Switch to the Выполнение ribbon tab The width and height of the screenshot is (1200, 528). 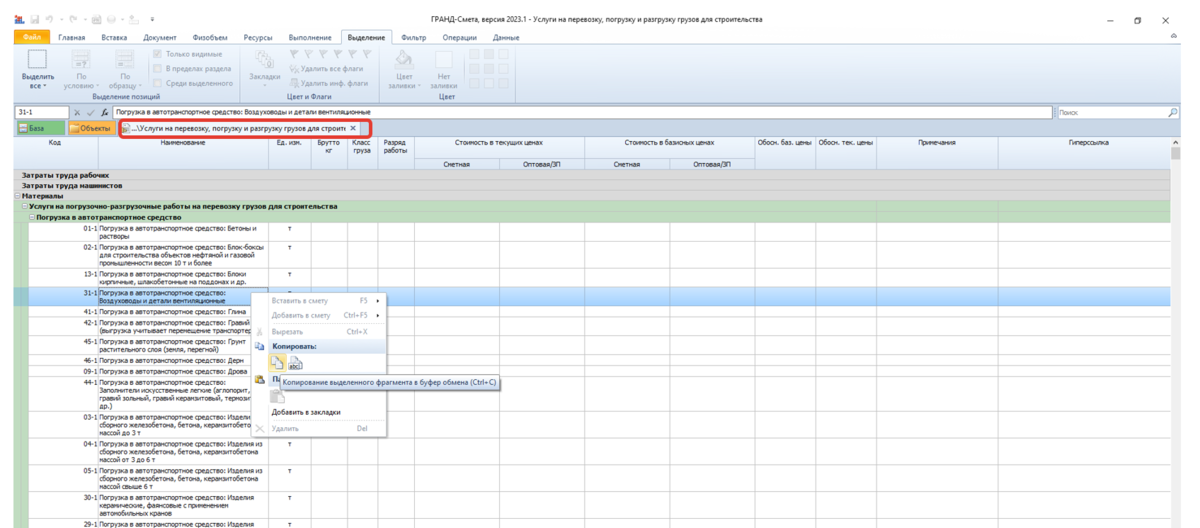(x=310, y=37)
